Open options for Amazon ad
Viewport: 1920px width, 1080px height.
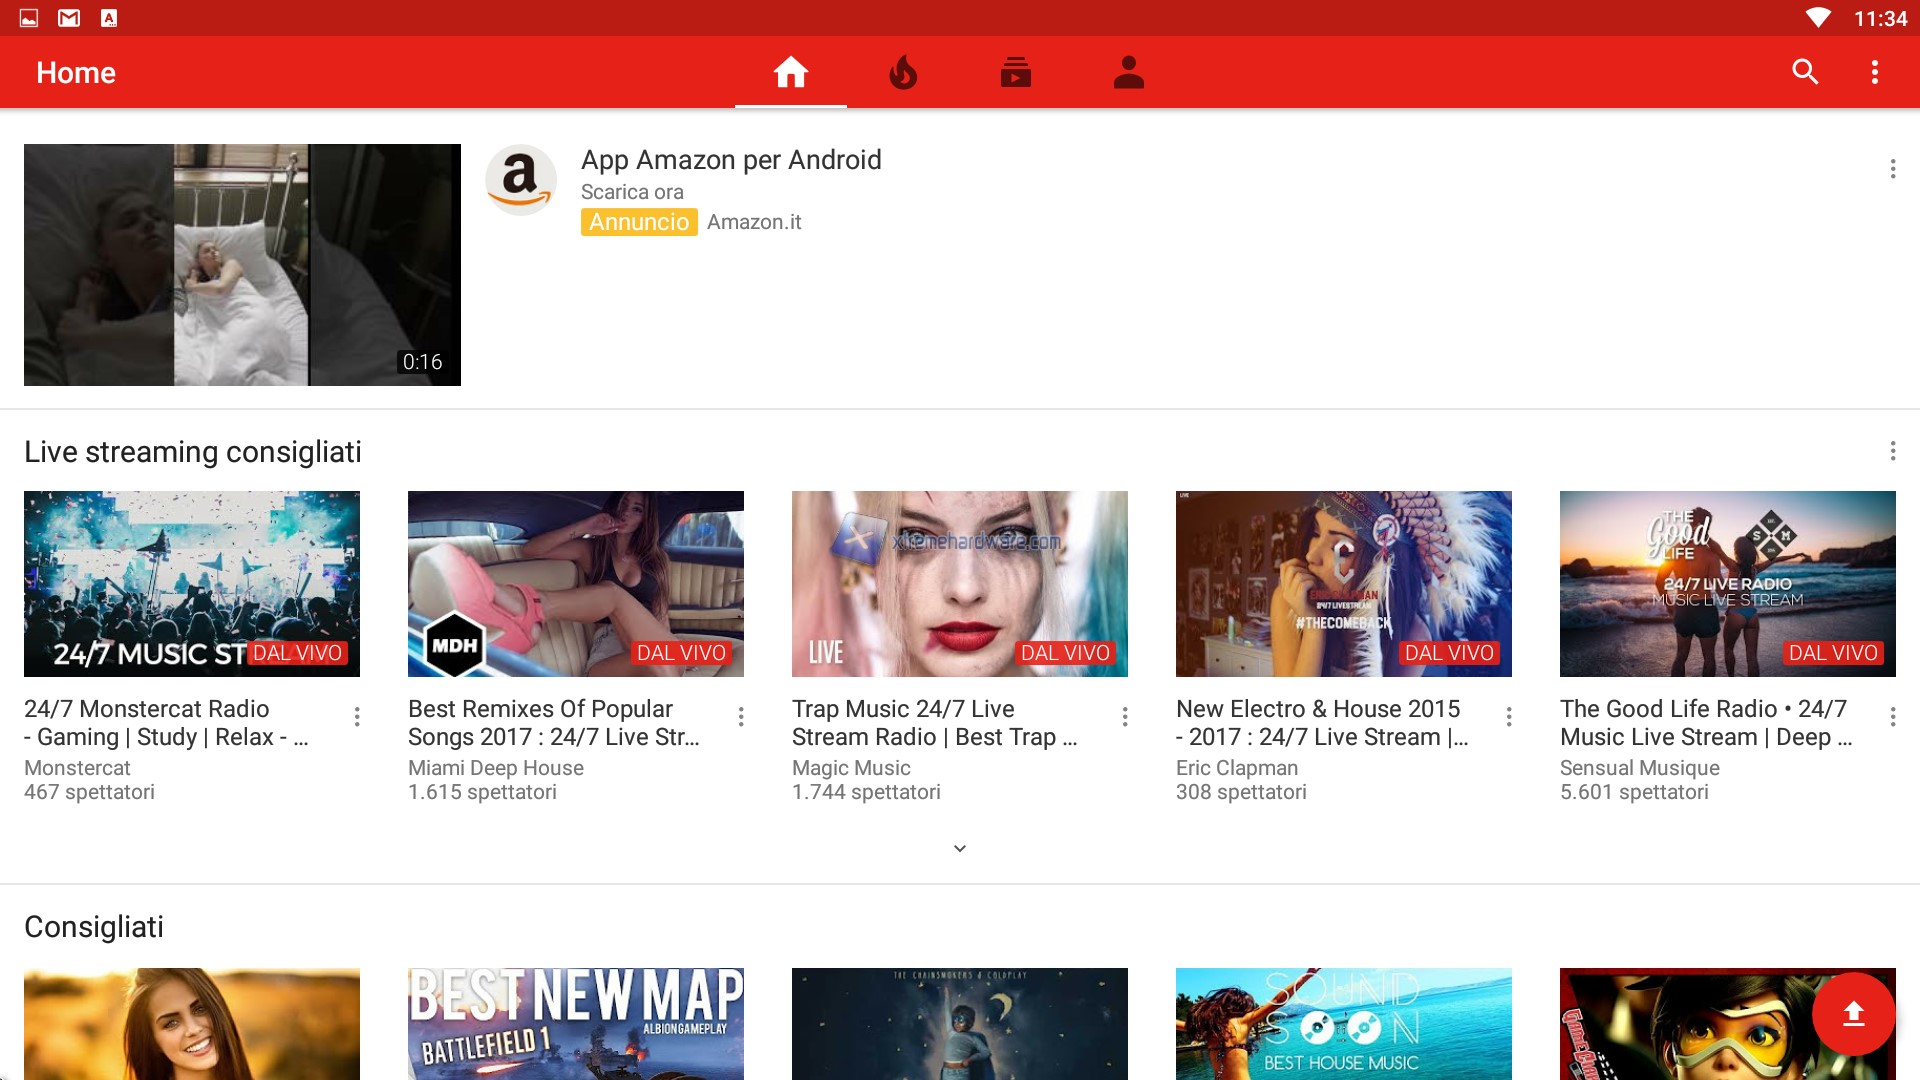point(1892,168)
